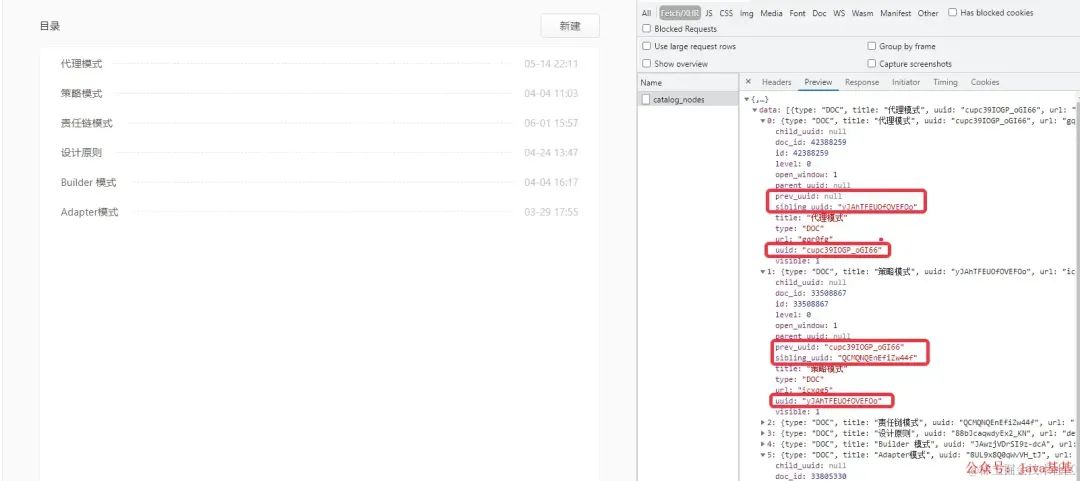Collapse the data array node

click(x=754, y=110)
